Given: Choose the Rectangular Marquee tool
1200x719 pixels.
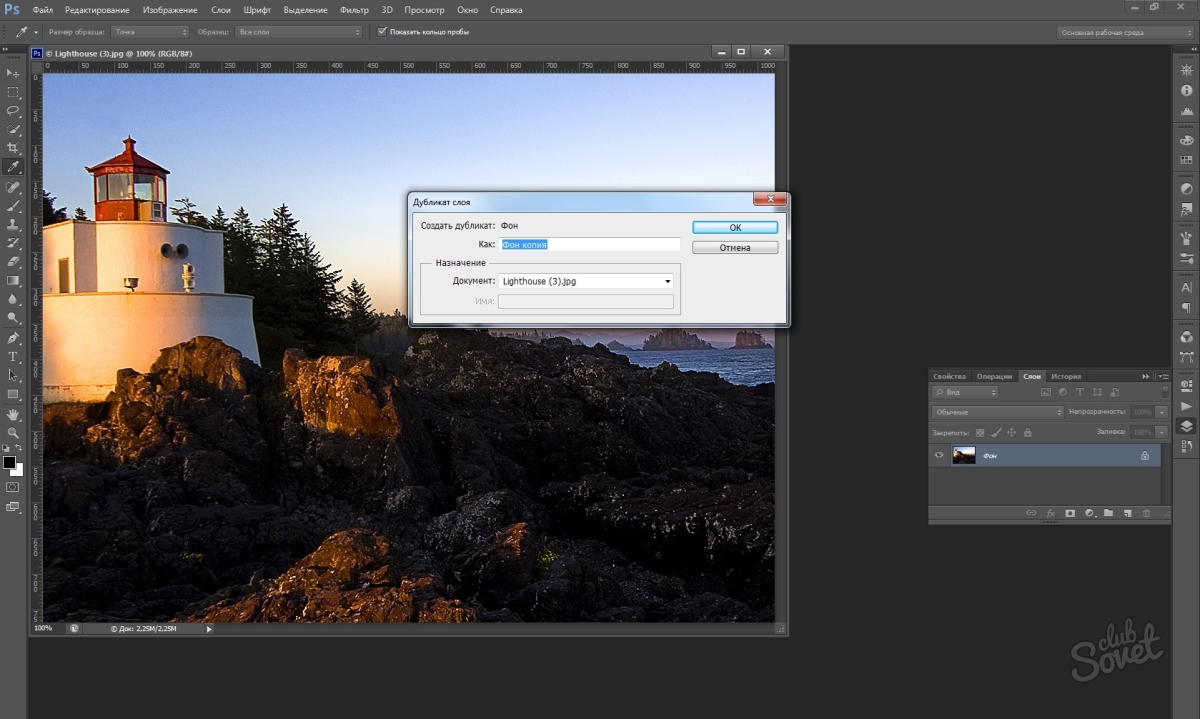Looking at the screenshot, I should pyautogui.click(x=13, y=92).
